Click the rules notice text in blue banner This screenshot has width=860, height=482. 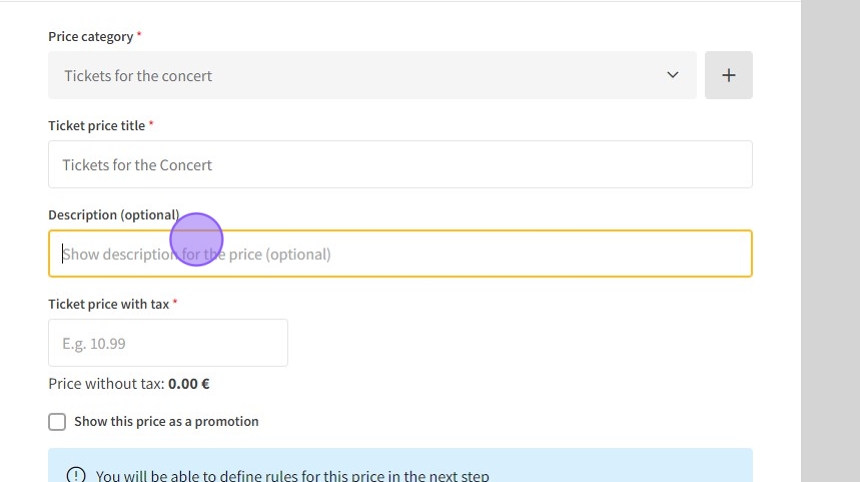click(x=292, y=475)
